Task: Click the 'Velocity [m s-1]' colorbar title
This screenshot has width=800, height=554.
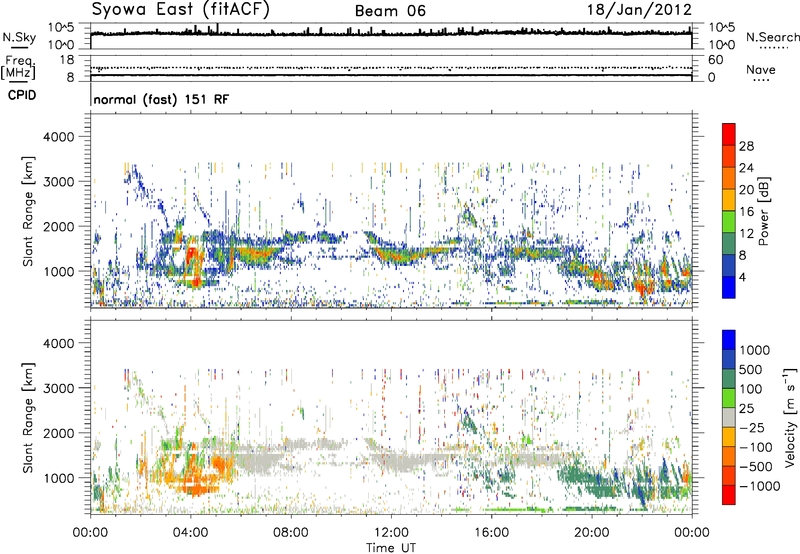Action: point(790,416)
